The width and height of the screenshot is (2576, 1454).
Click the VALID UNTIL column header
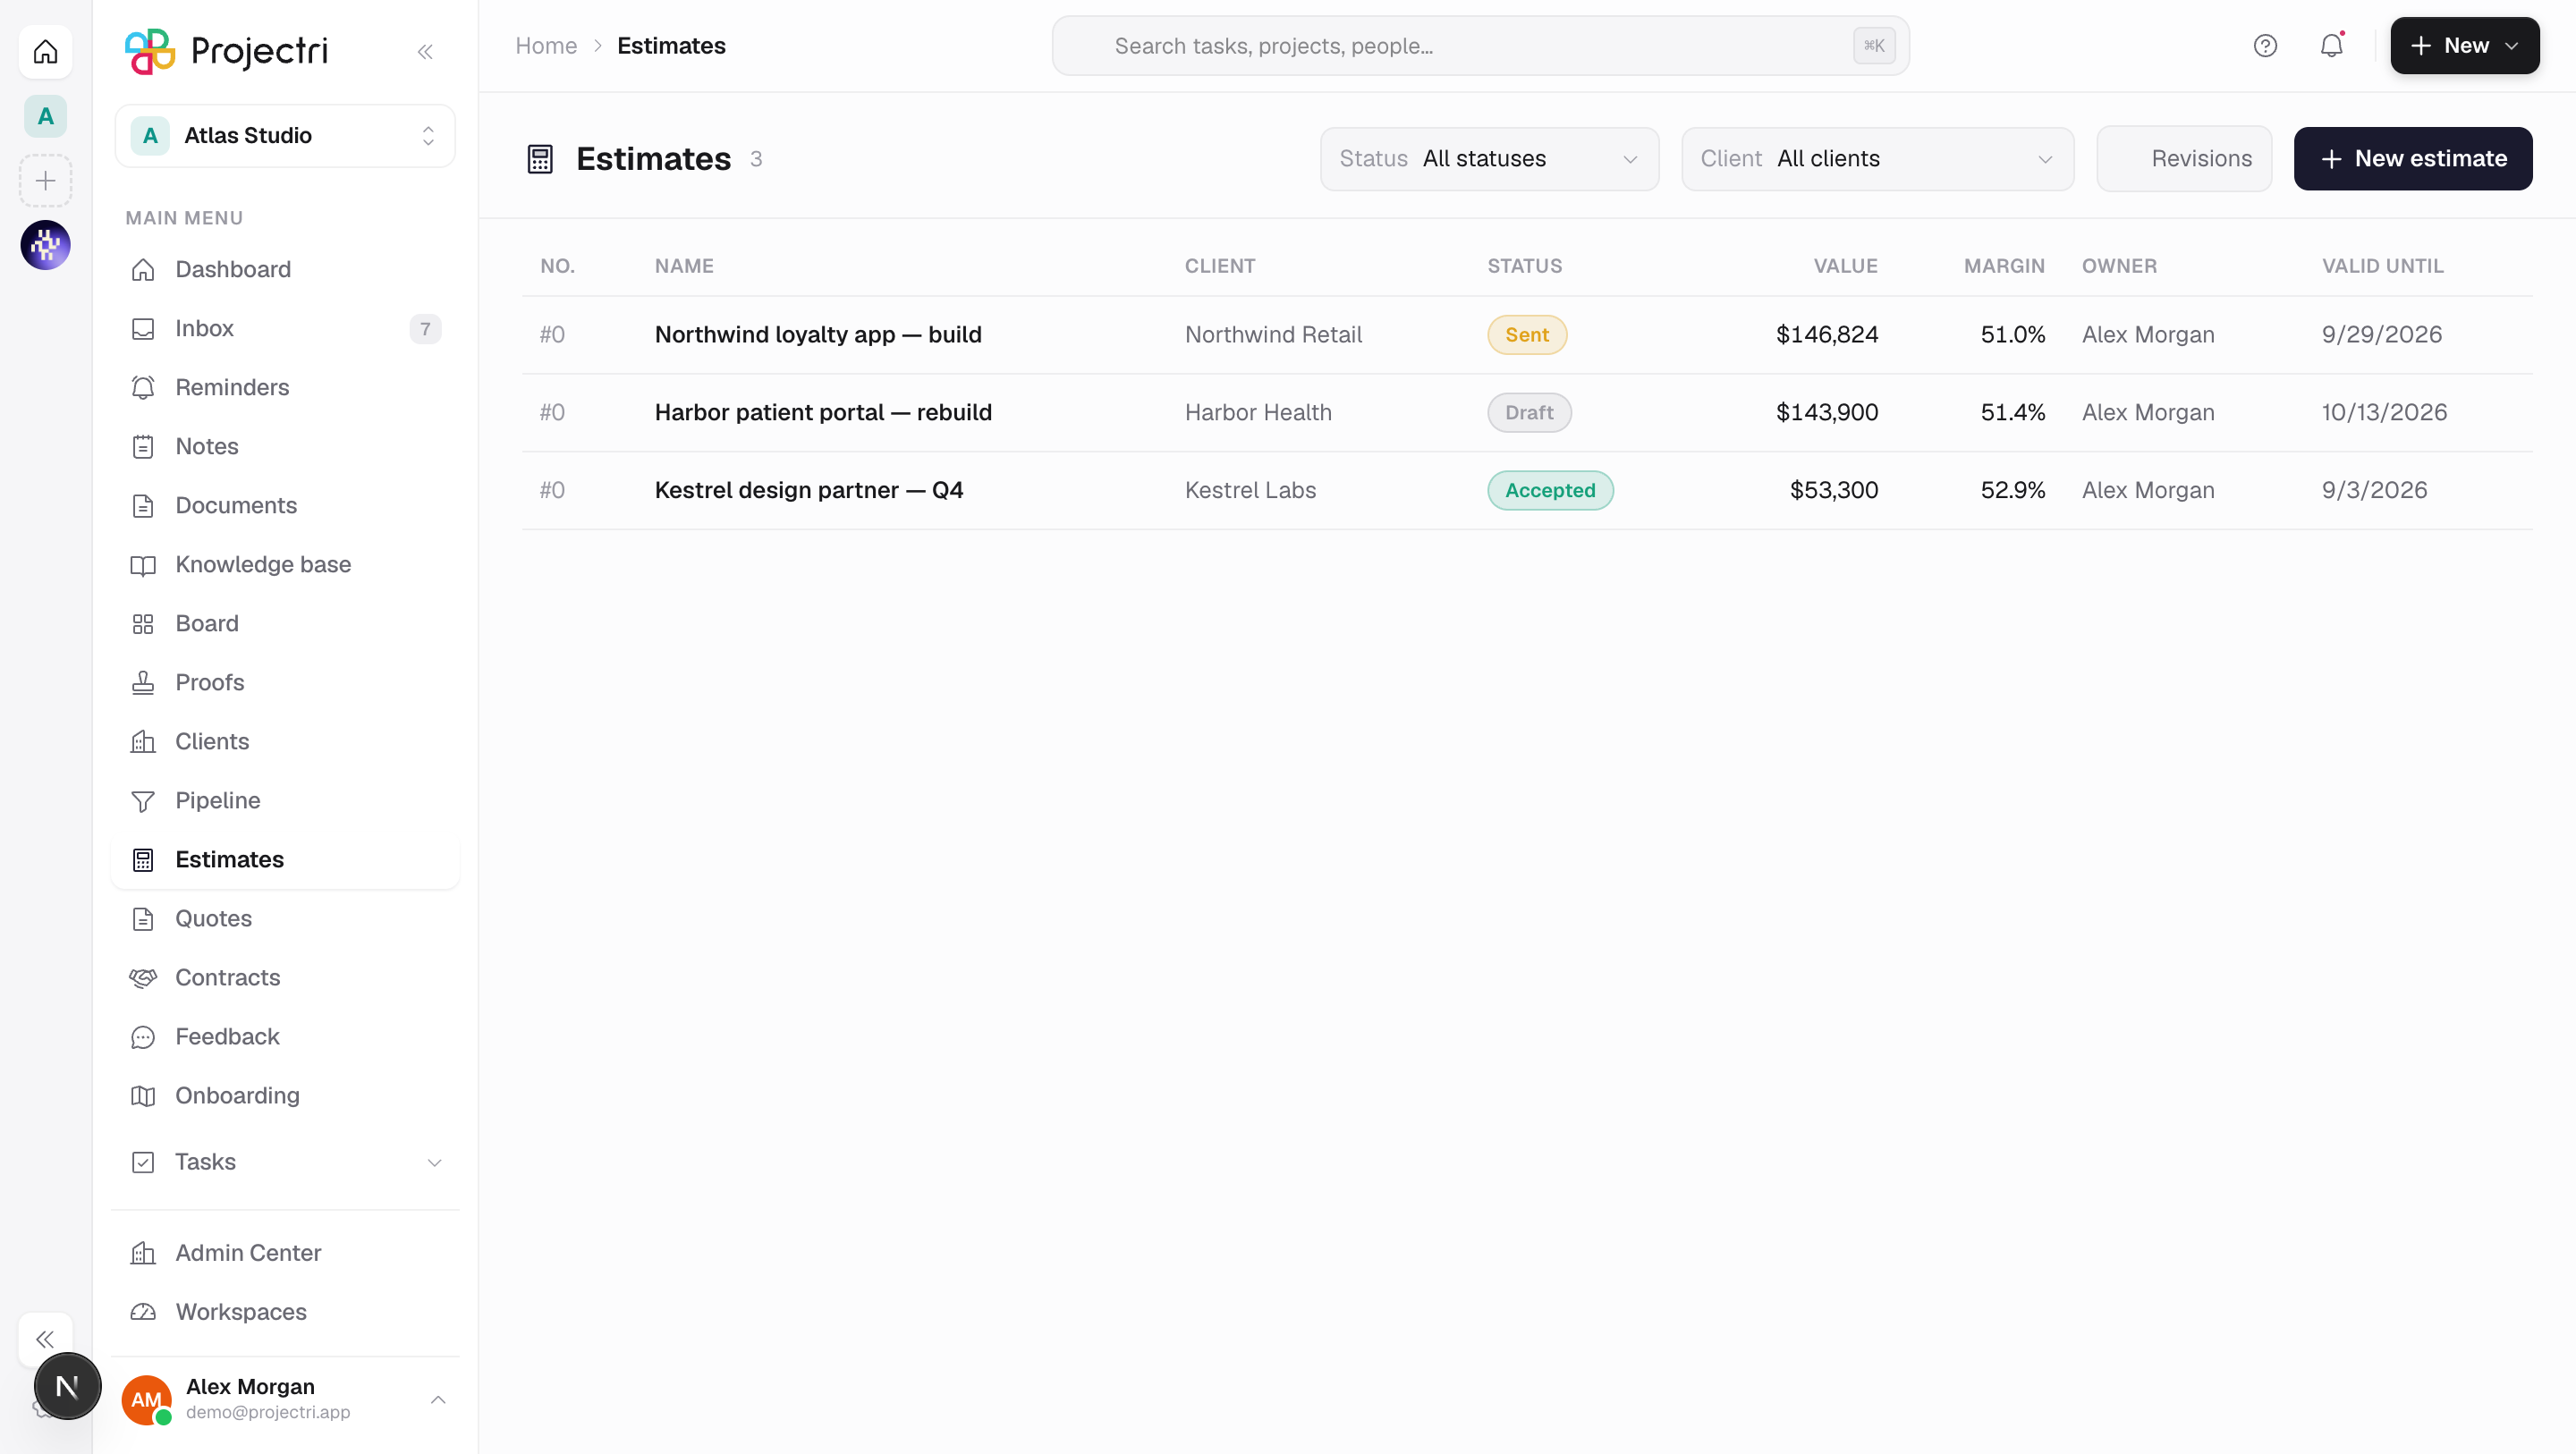(2382, 267)
